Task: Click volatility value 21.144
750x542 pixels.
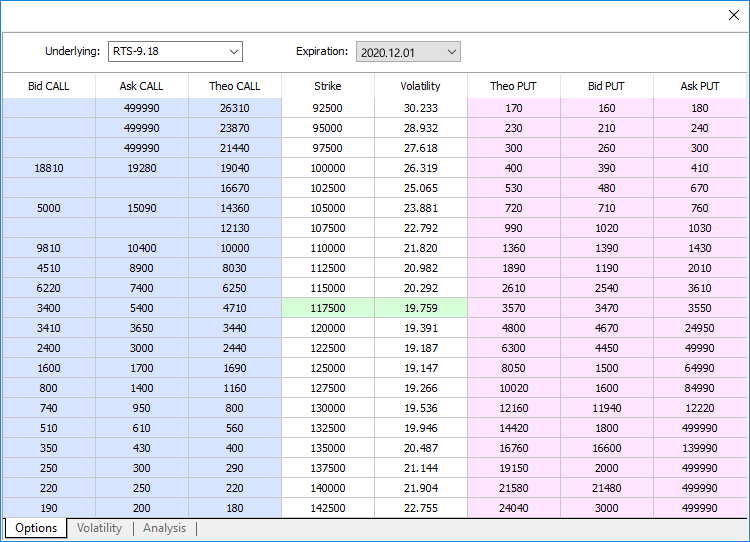Action: click(420, 468)
